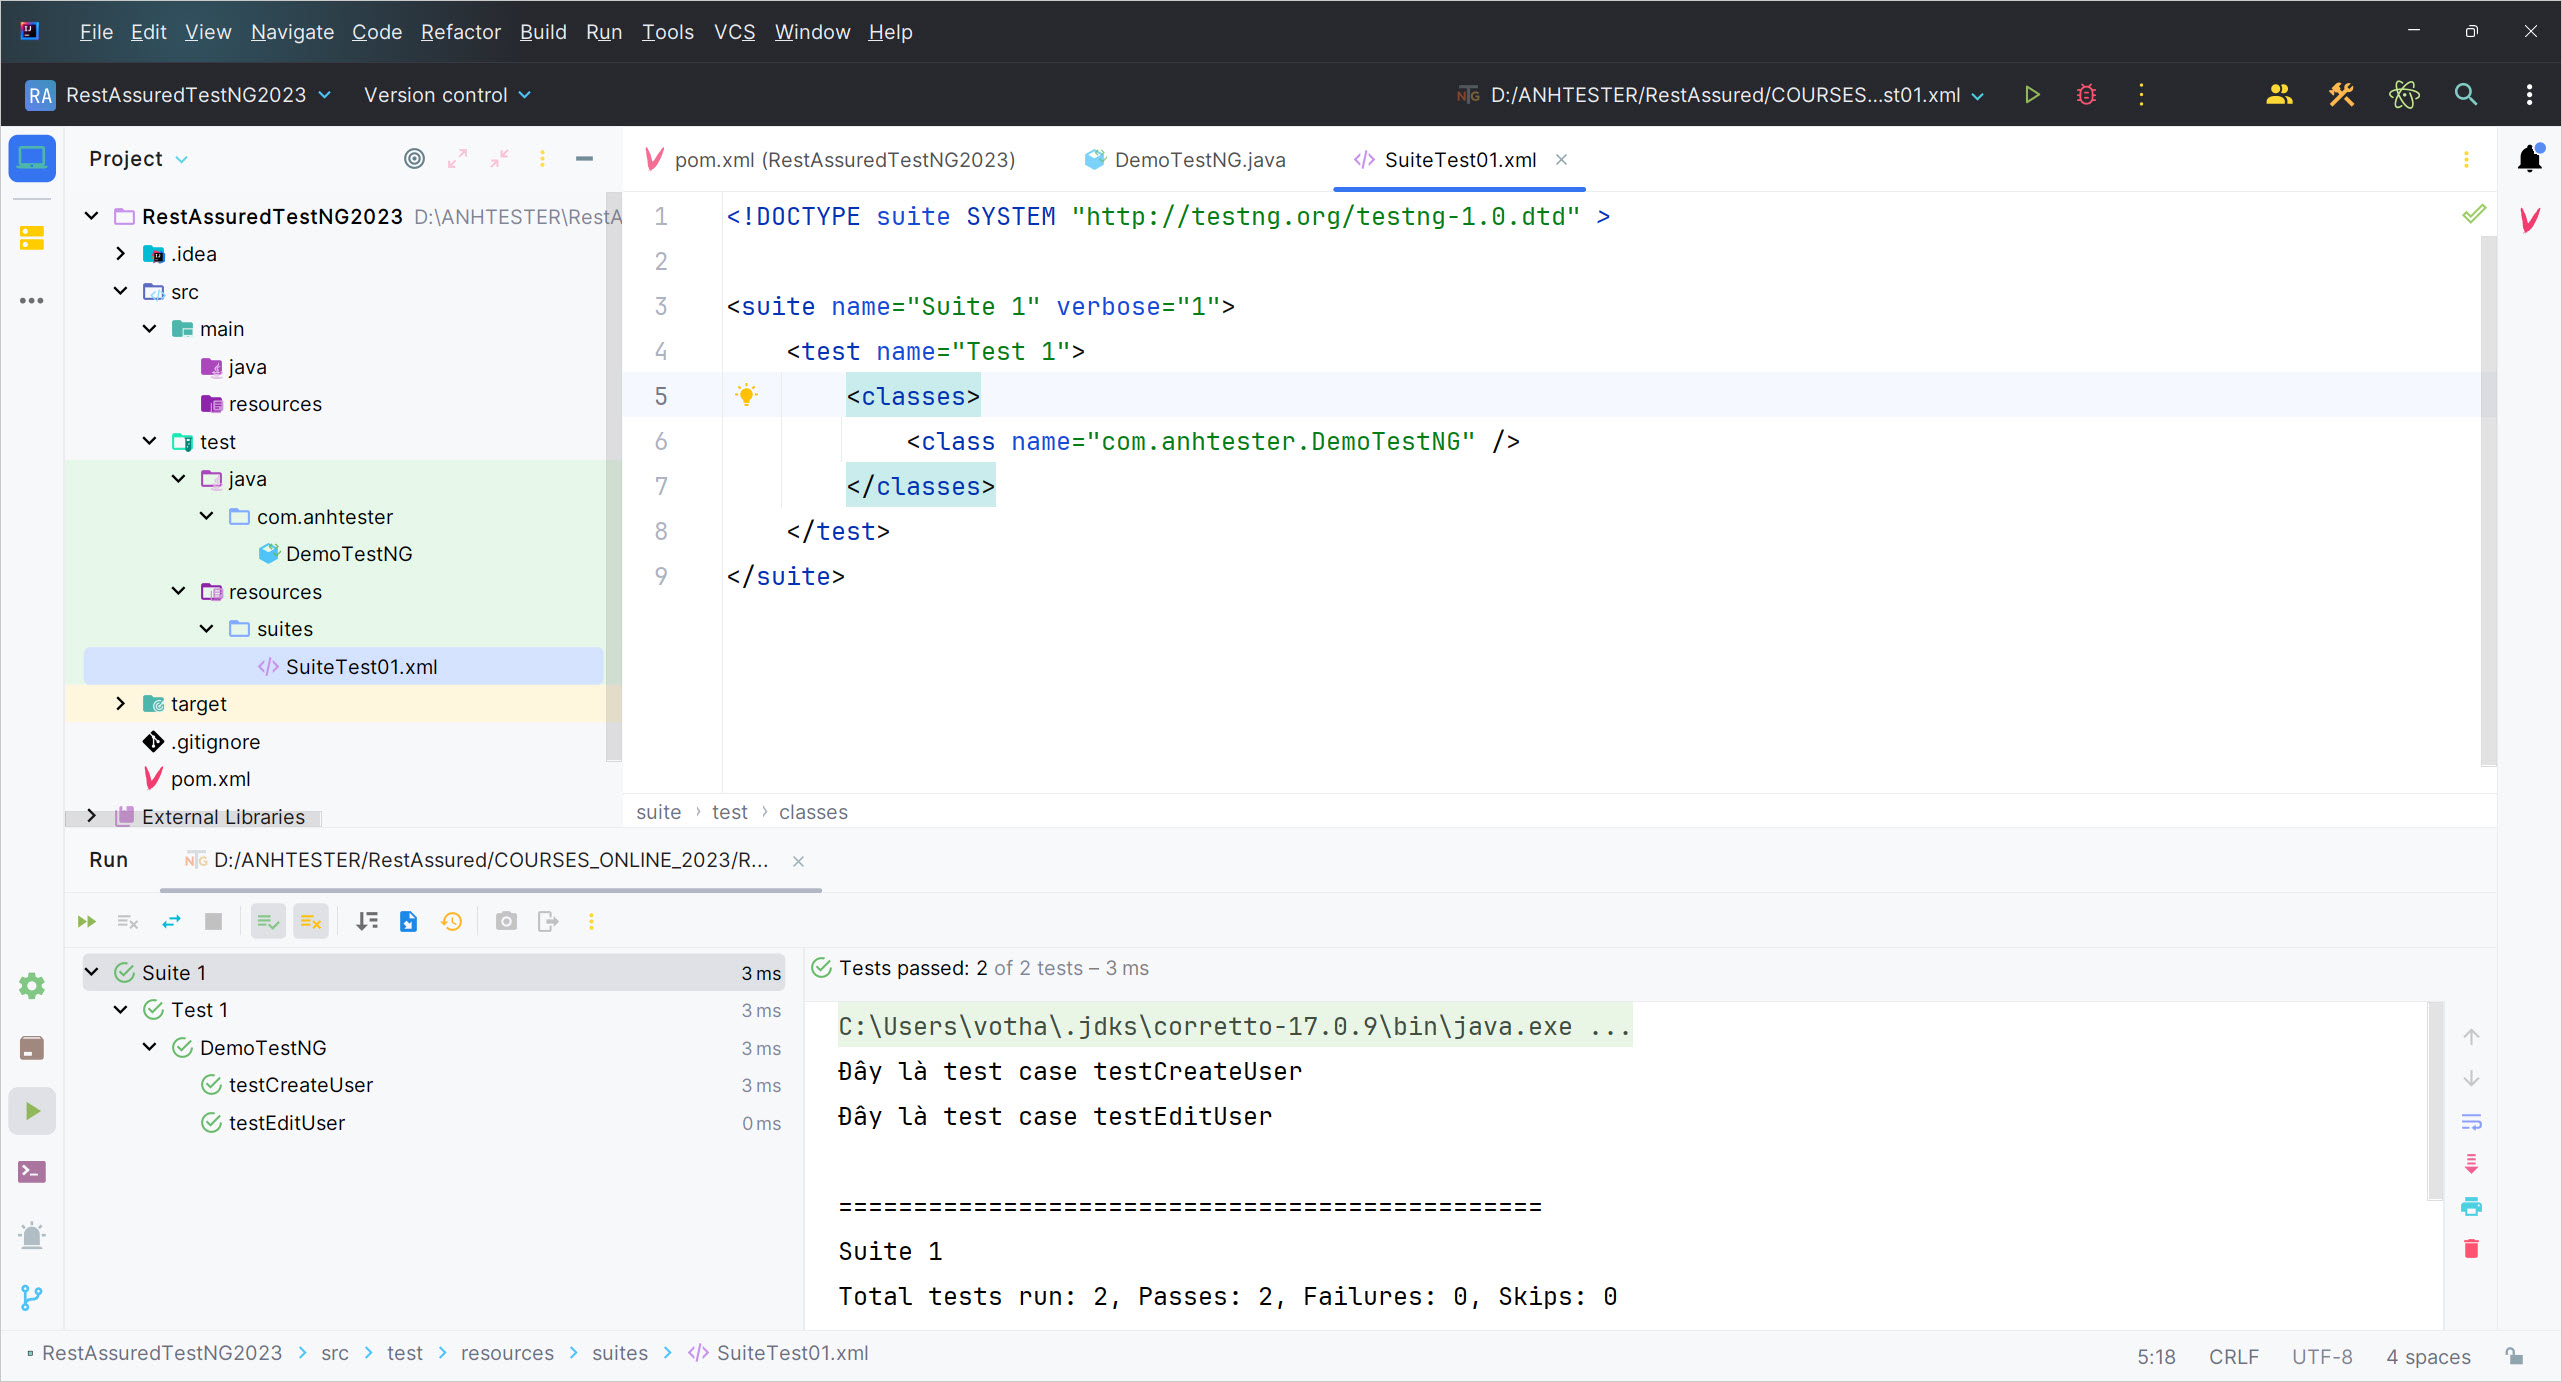Viewport: 2562px width, 1382px height.
Task: Expand External Libraries node
Action: 92,816
